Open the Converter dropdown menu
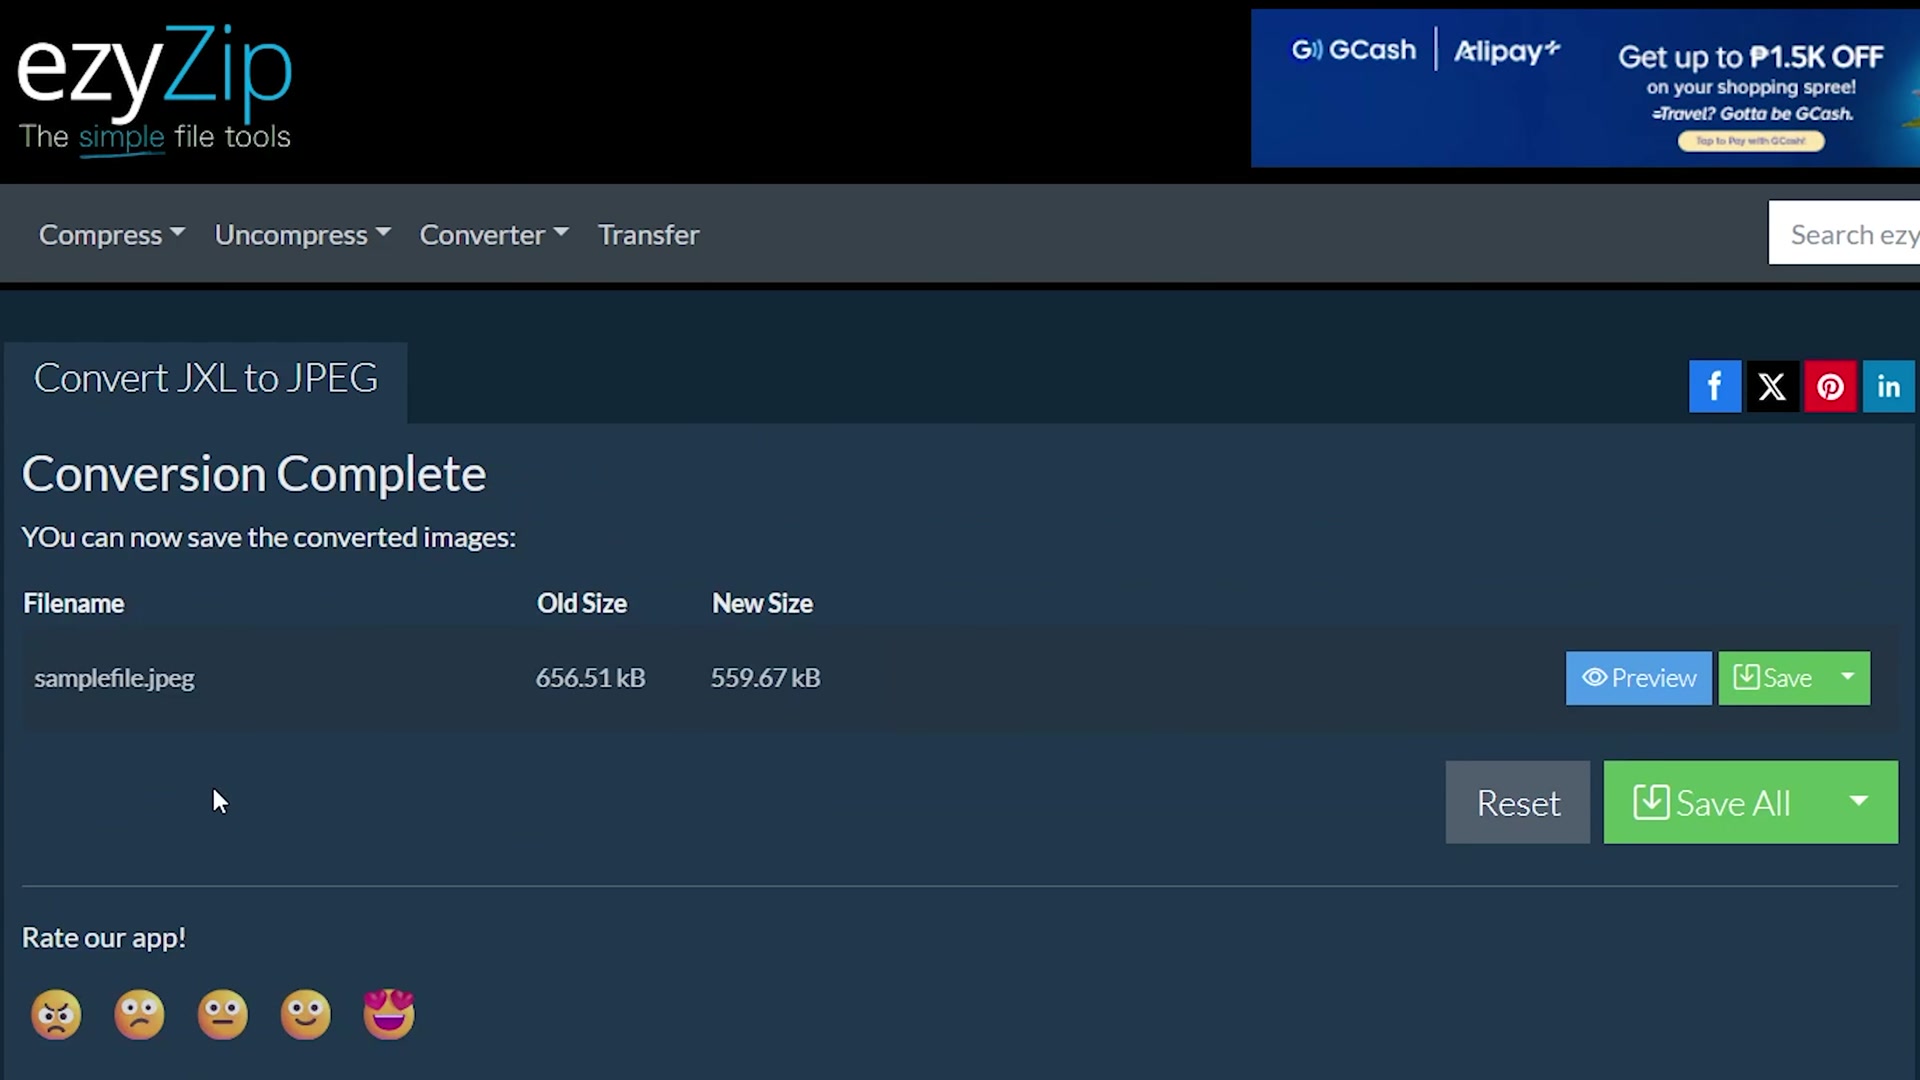Screen dimensions: 1920x1080 click(493, 234)
